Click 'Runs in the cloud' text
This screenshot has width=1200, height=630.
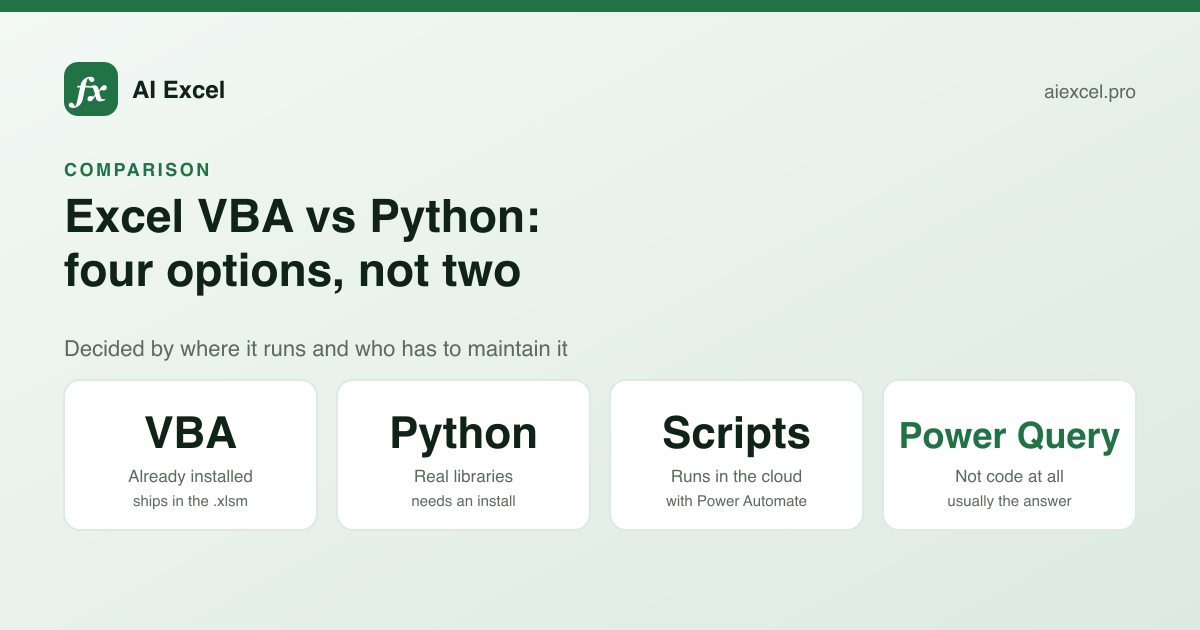(736, 476)
